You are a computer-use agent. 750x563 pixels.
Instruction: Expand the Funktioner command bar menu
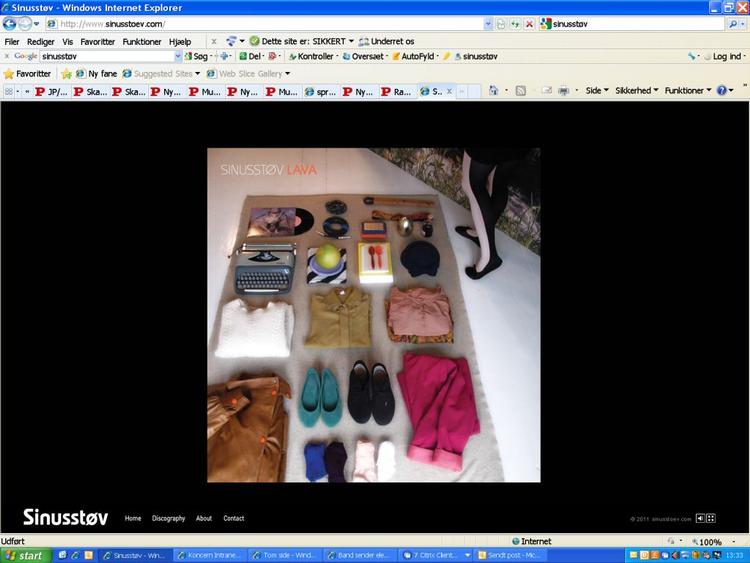click(688, 90)
